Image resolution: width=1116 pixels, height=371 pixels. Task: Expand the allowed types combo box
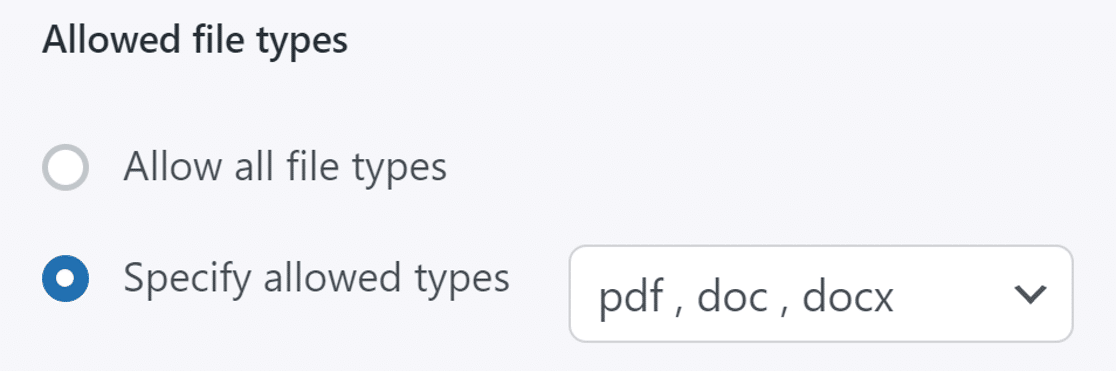[821, 293]
